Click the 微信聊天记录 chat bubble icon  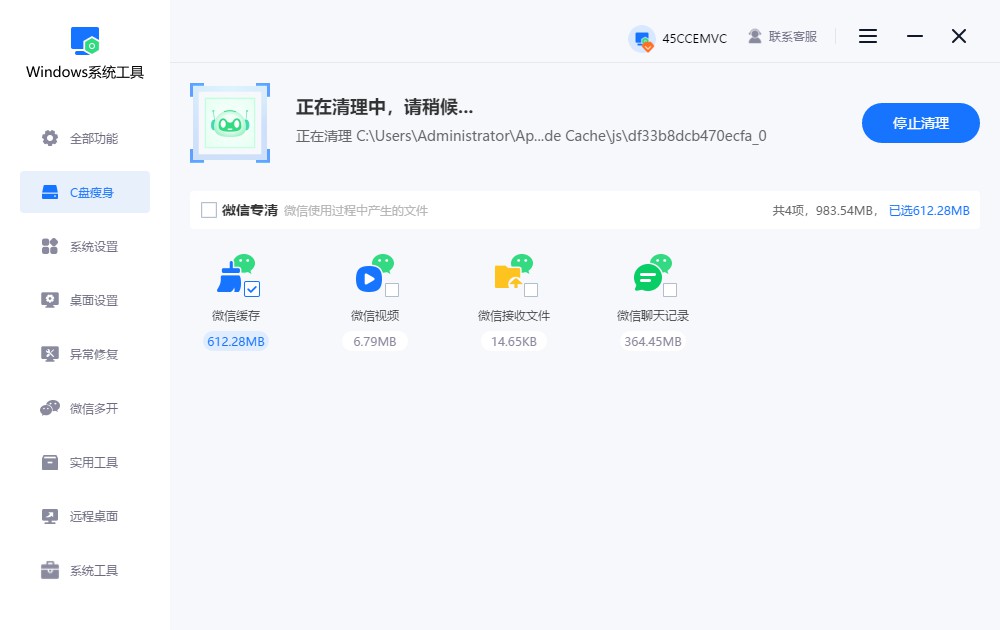pos(648,275)
